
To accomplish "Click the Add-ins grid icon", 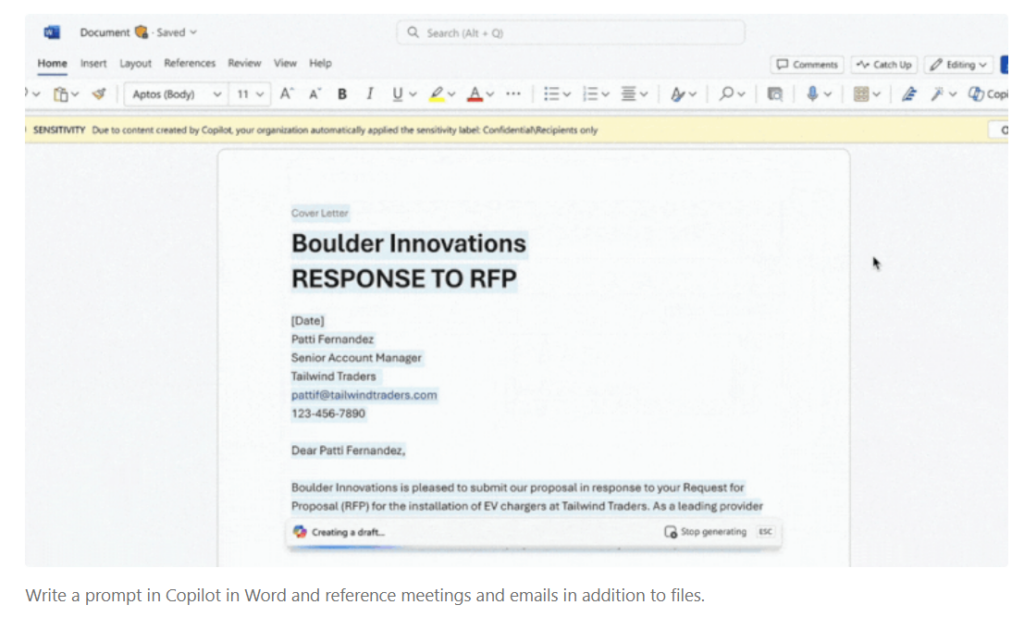I will point(861,94).
